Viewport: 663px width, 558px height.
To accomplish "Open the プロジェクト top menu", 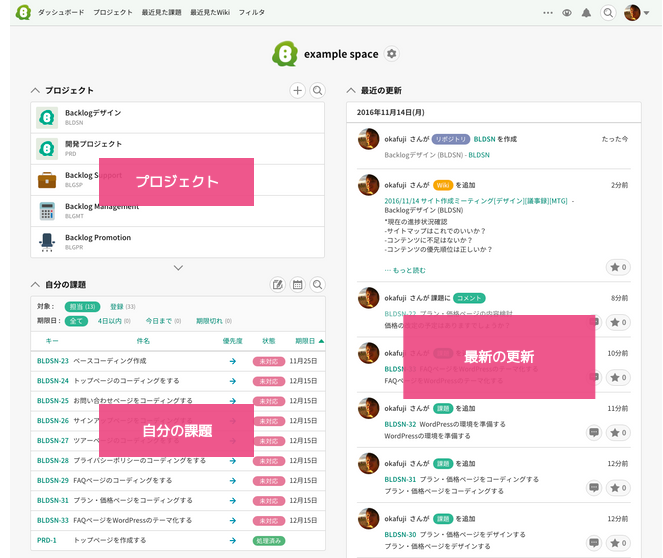I will click(113, 13).
